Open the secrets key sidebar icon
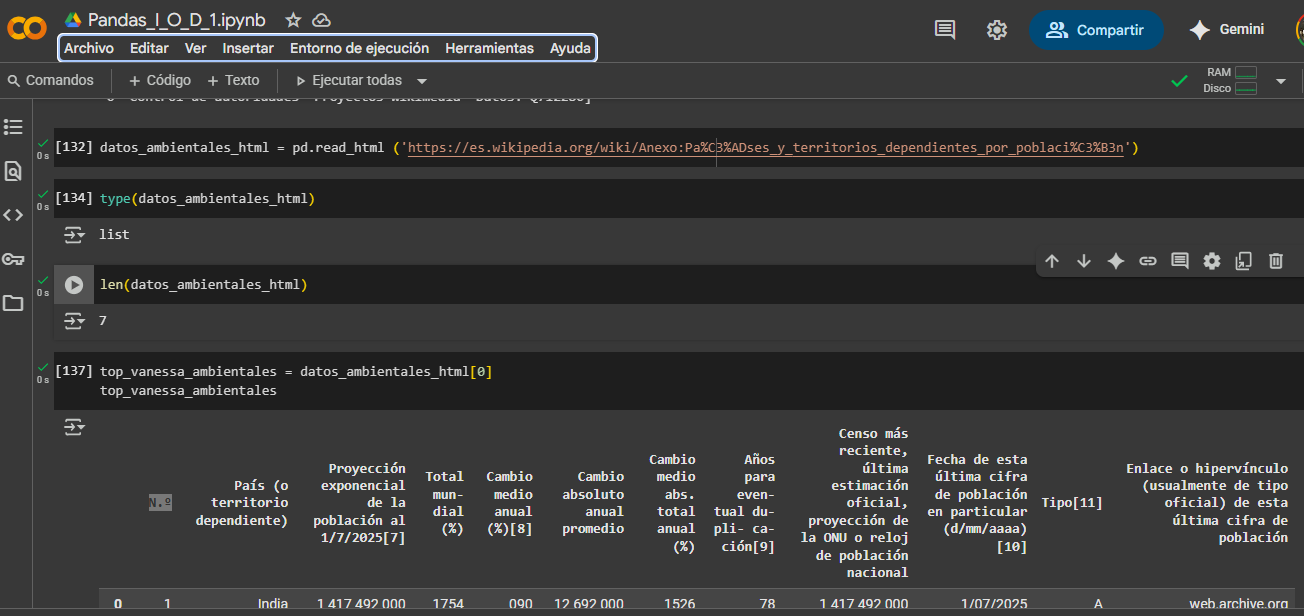This screenshot has height=616, width=1304. (13, 259)
